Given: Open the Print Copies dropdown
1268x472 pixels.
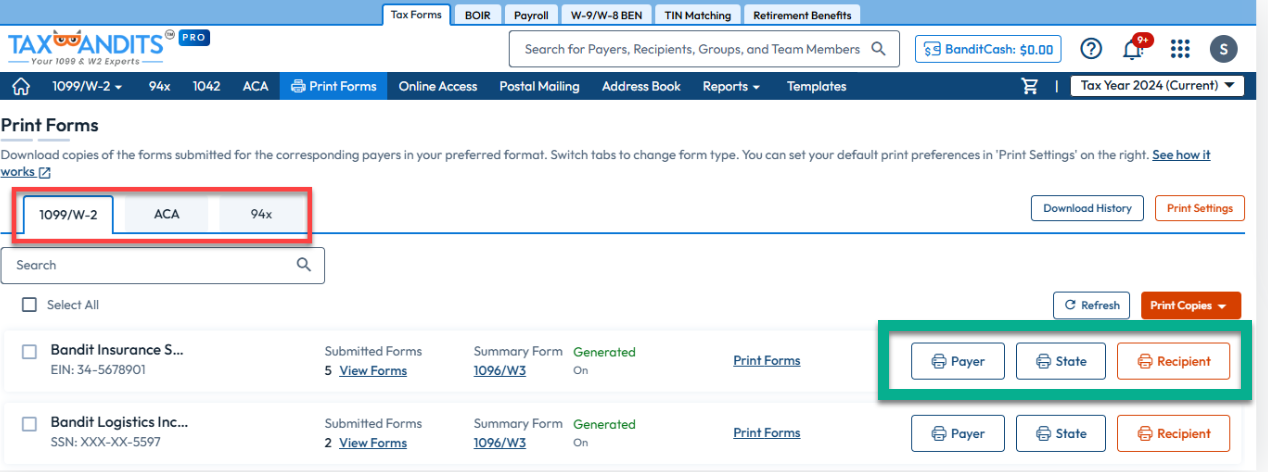Looking at the screenshot, I should [x=1190, y=306].
